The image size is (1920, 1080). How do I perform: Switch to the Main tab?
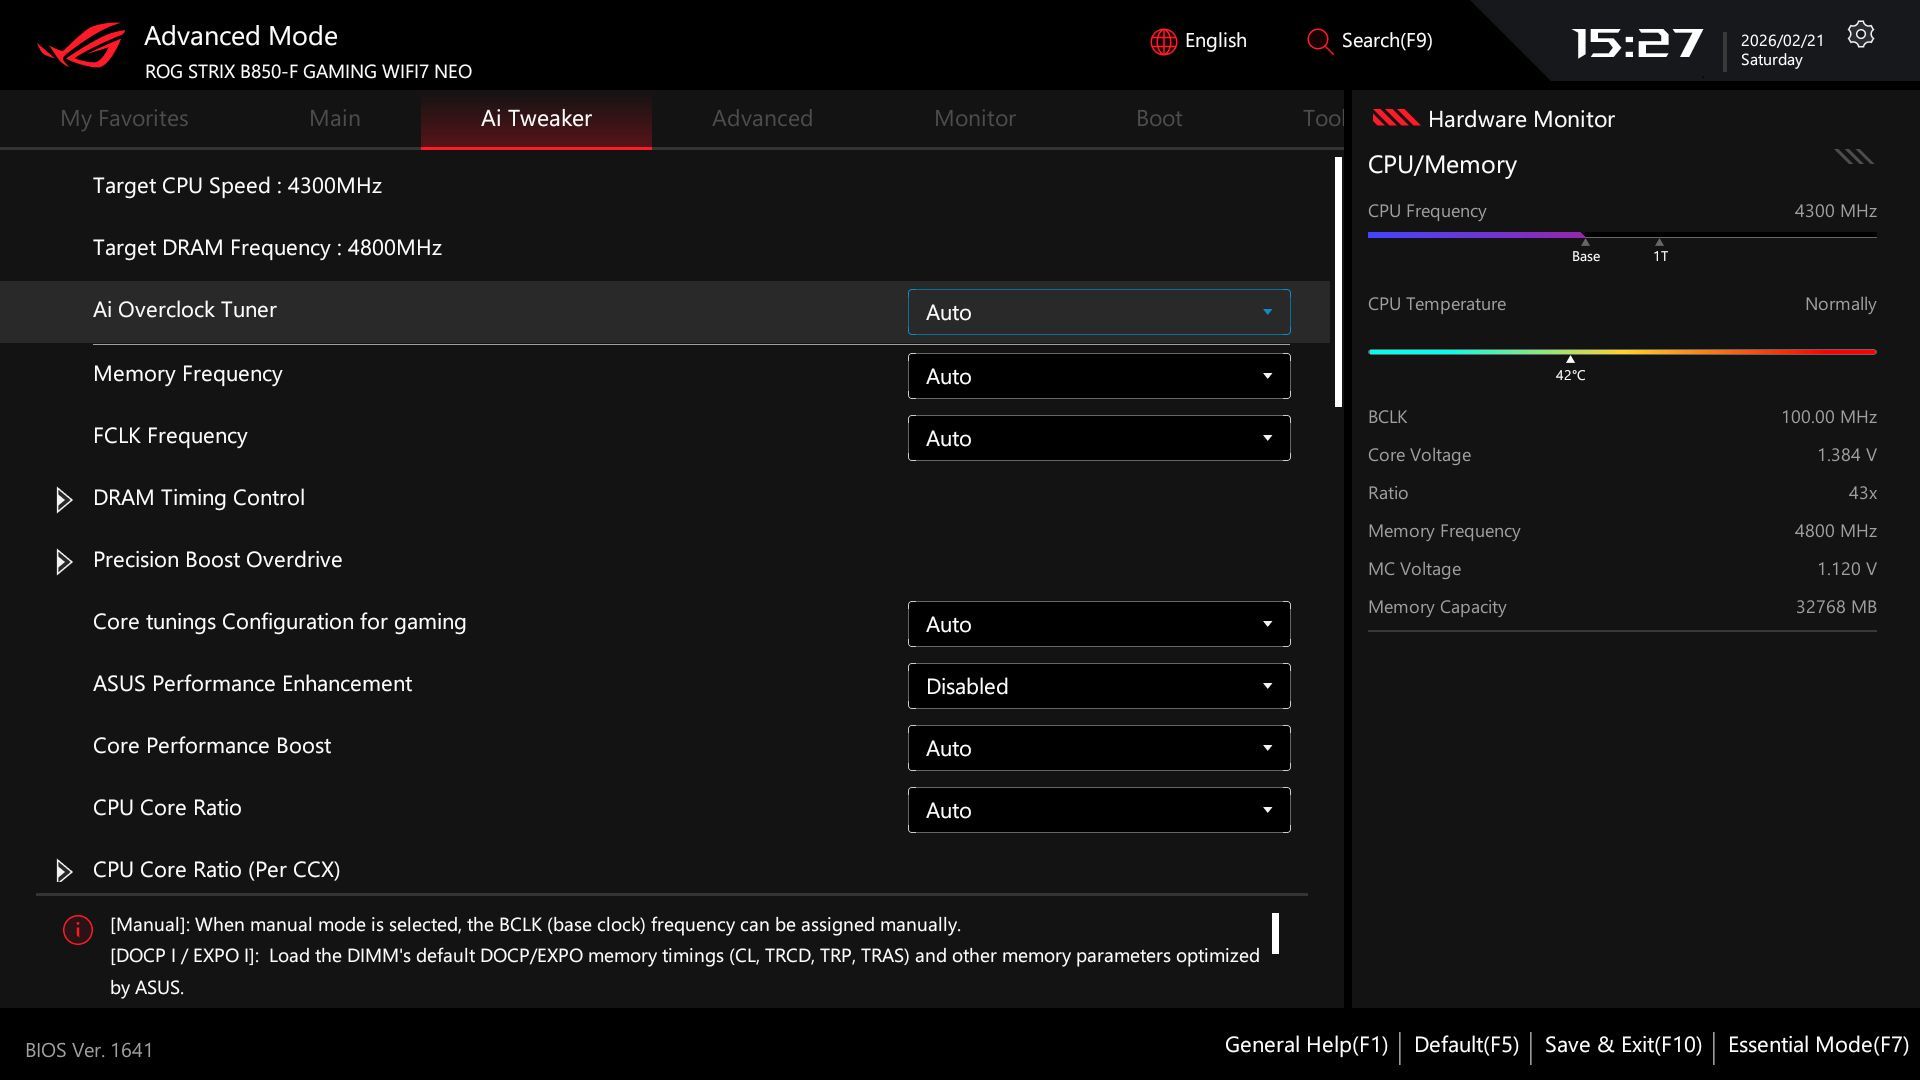click(x=334, y=118)
